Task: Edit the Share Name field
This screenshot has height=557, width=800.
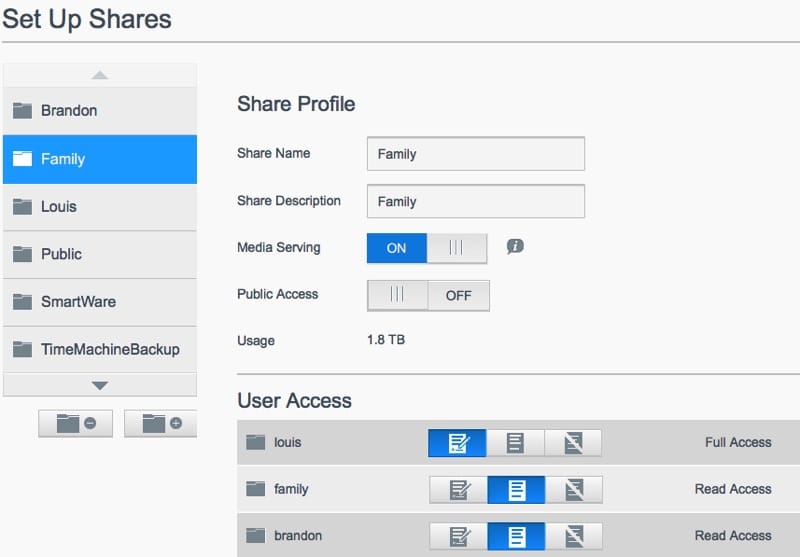Action: [x=475, y=154]
